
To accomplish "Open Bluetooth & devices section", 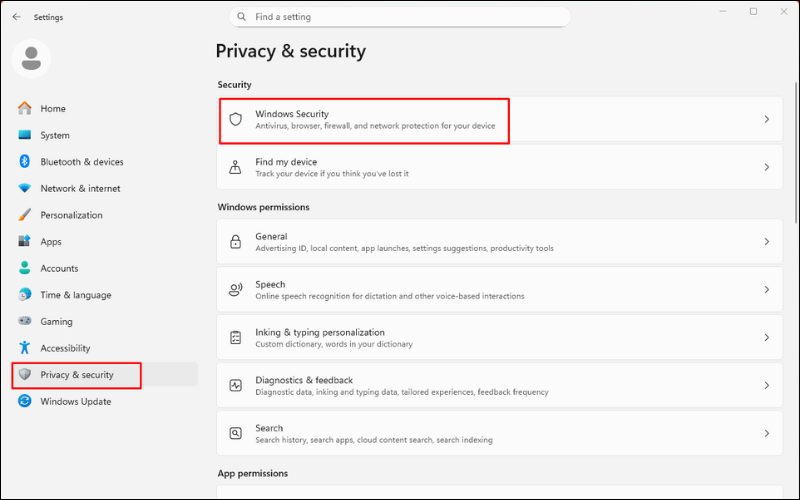I will point(82,162).
